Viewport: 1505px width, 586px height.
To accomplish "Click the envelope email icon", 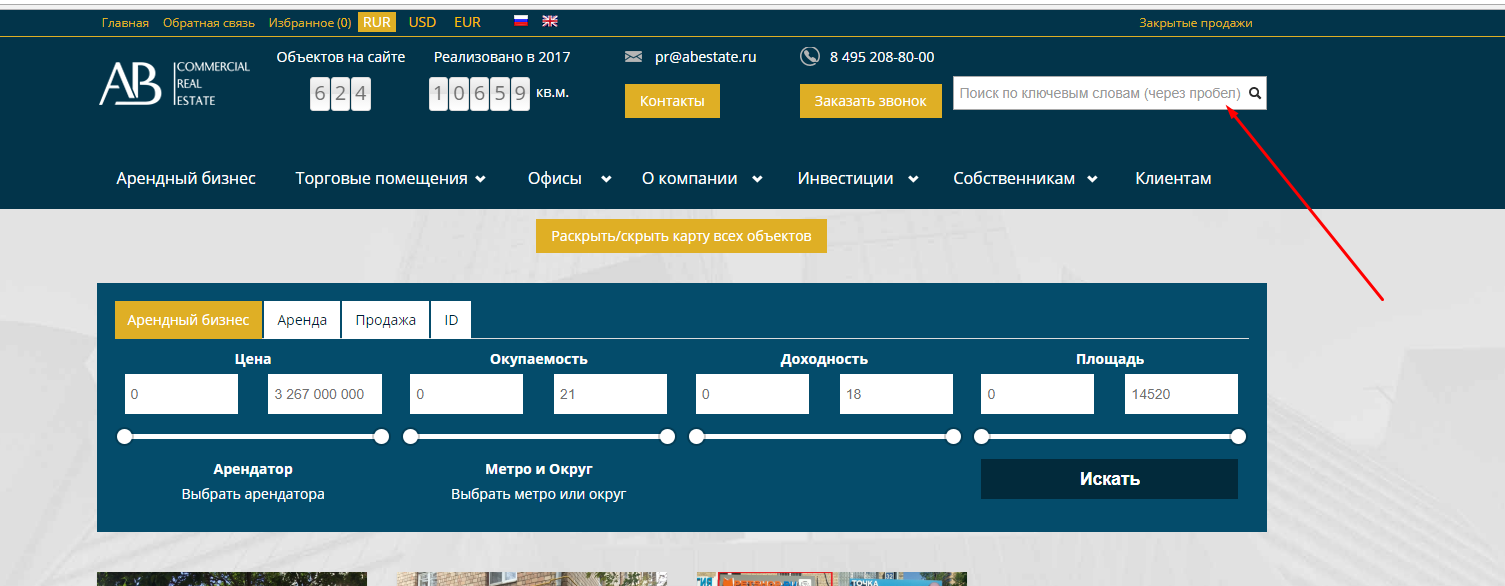I will [633, 57].
